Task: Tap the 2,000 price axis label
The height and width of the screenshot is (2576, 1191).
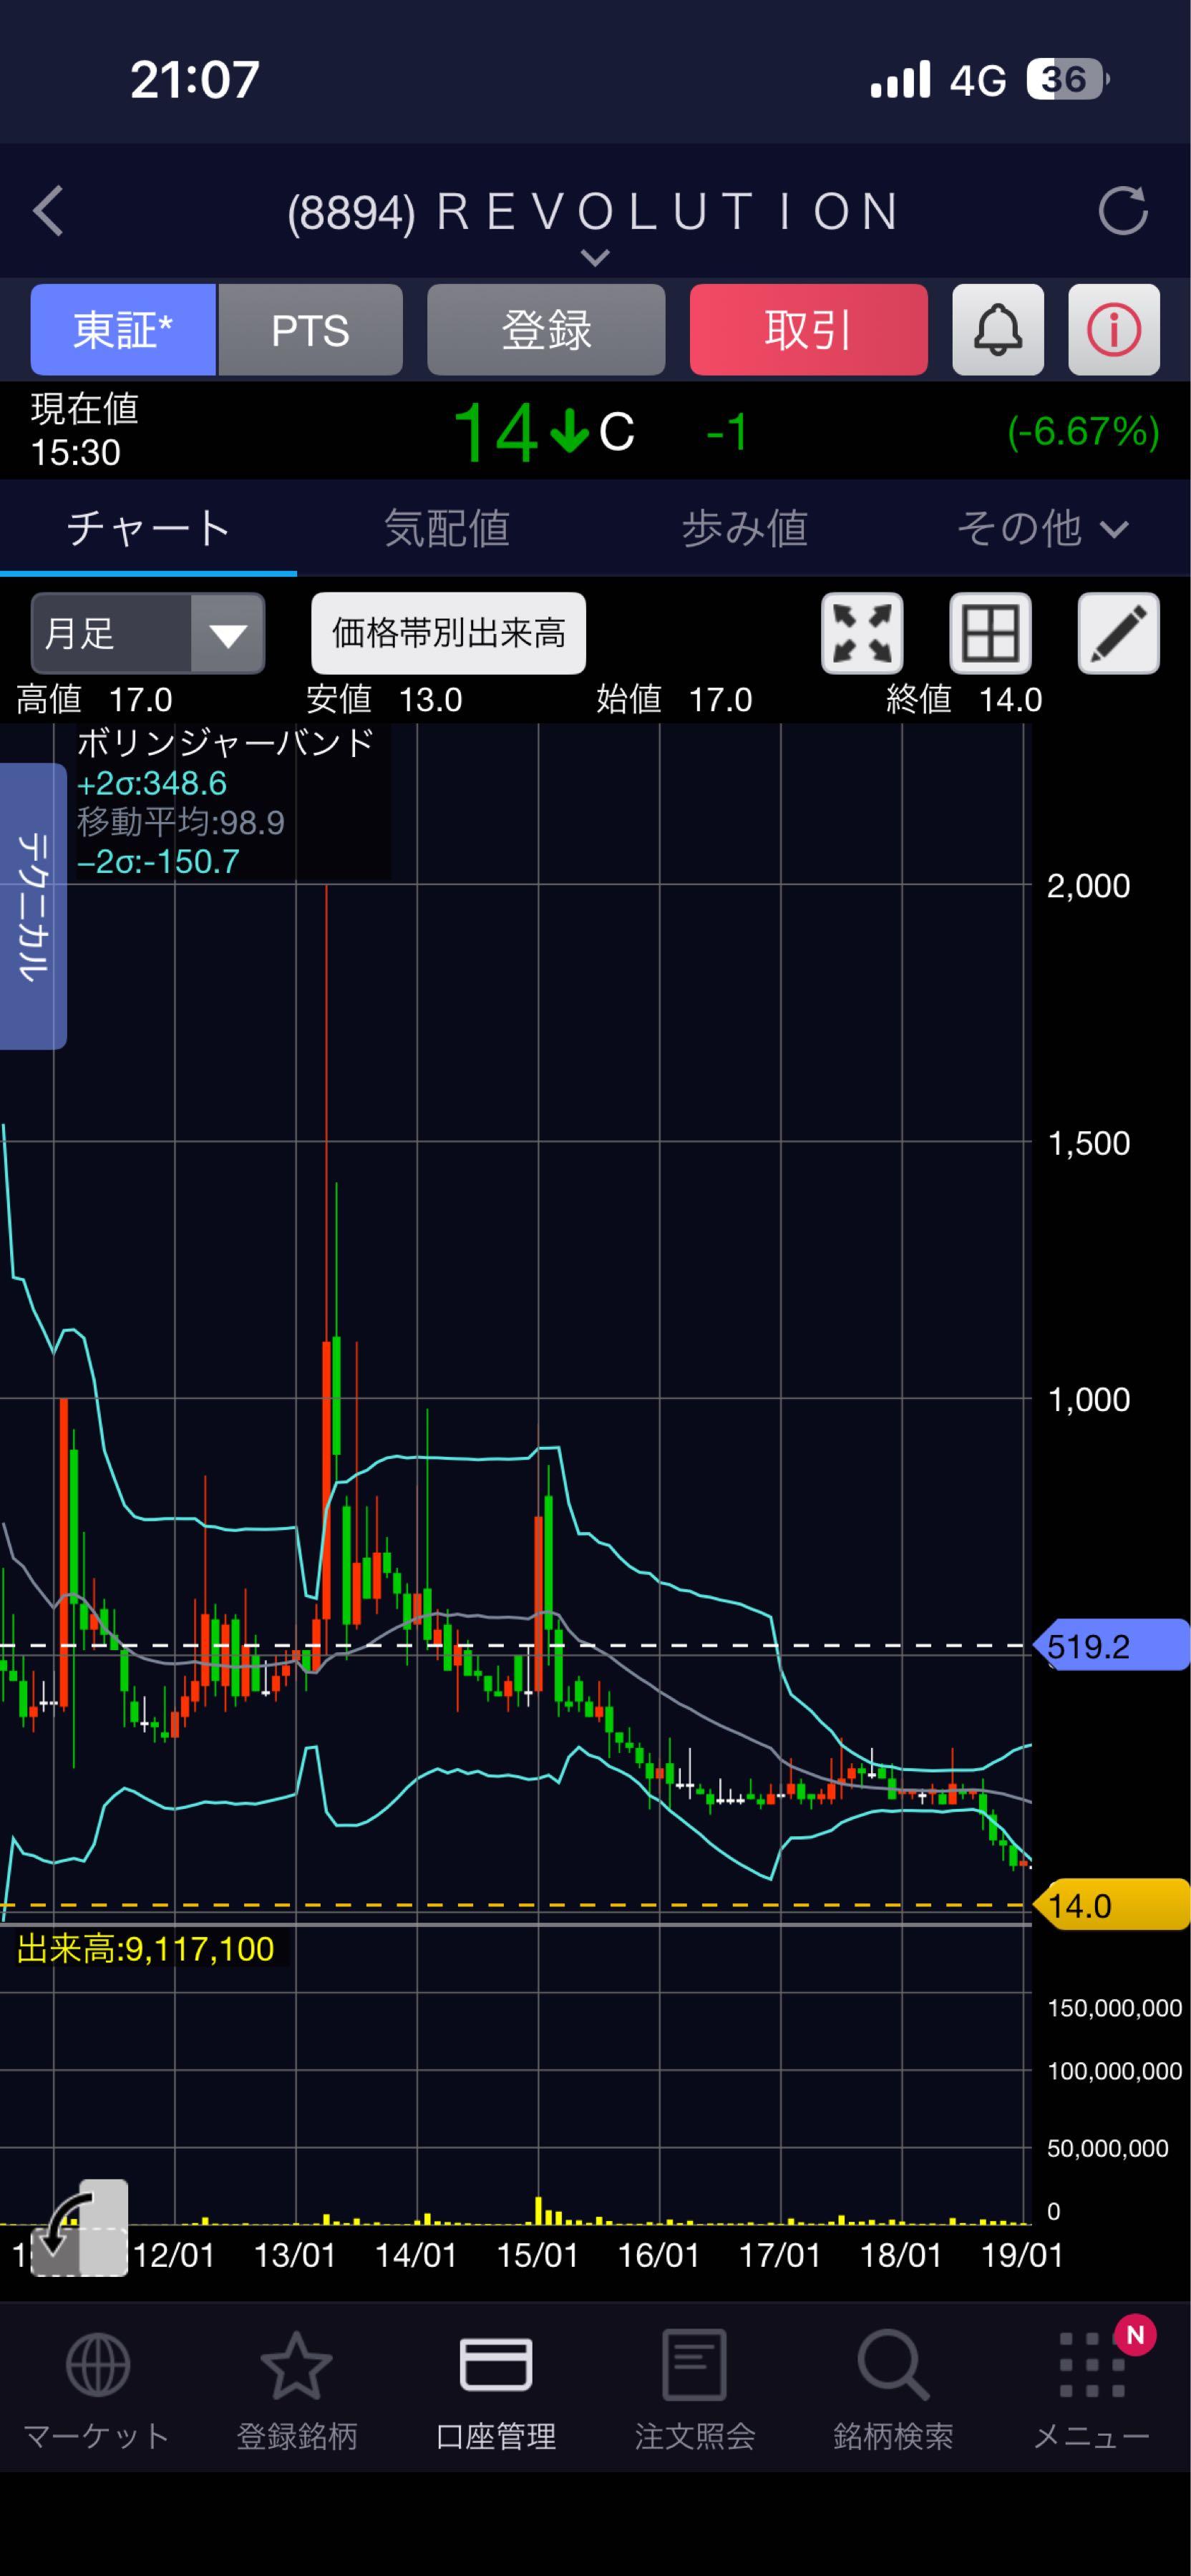Action: (1088, 886)
